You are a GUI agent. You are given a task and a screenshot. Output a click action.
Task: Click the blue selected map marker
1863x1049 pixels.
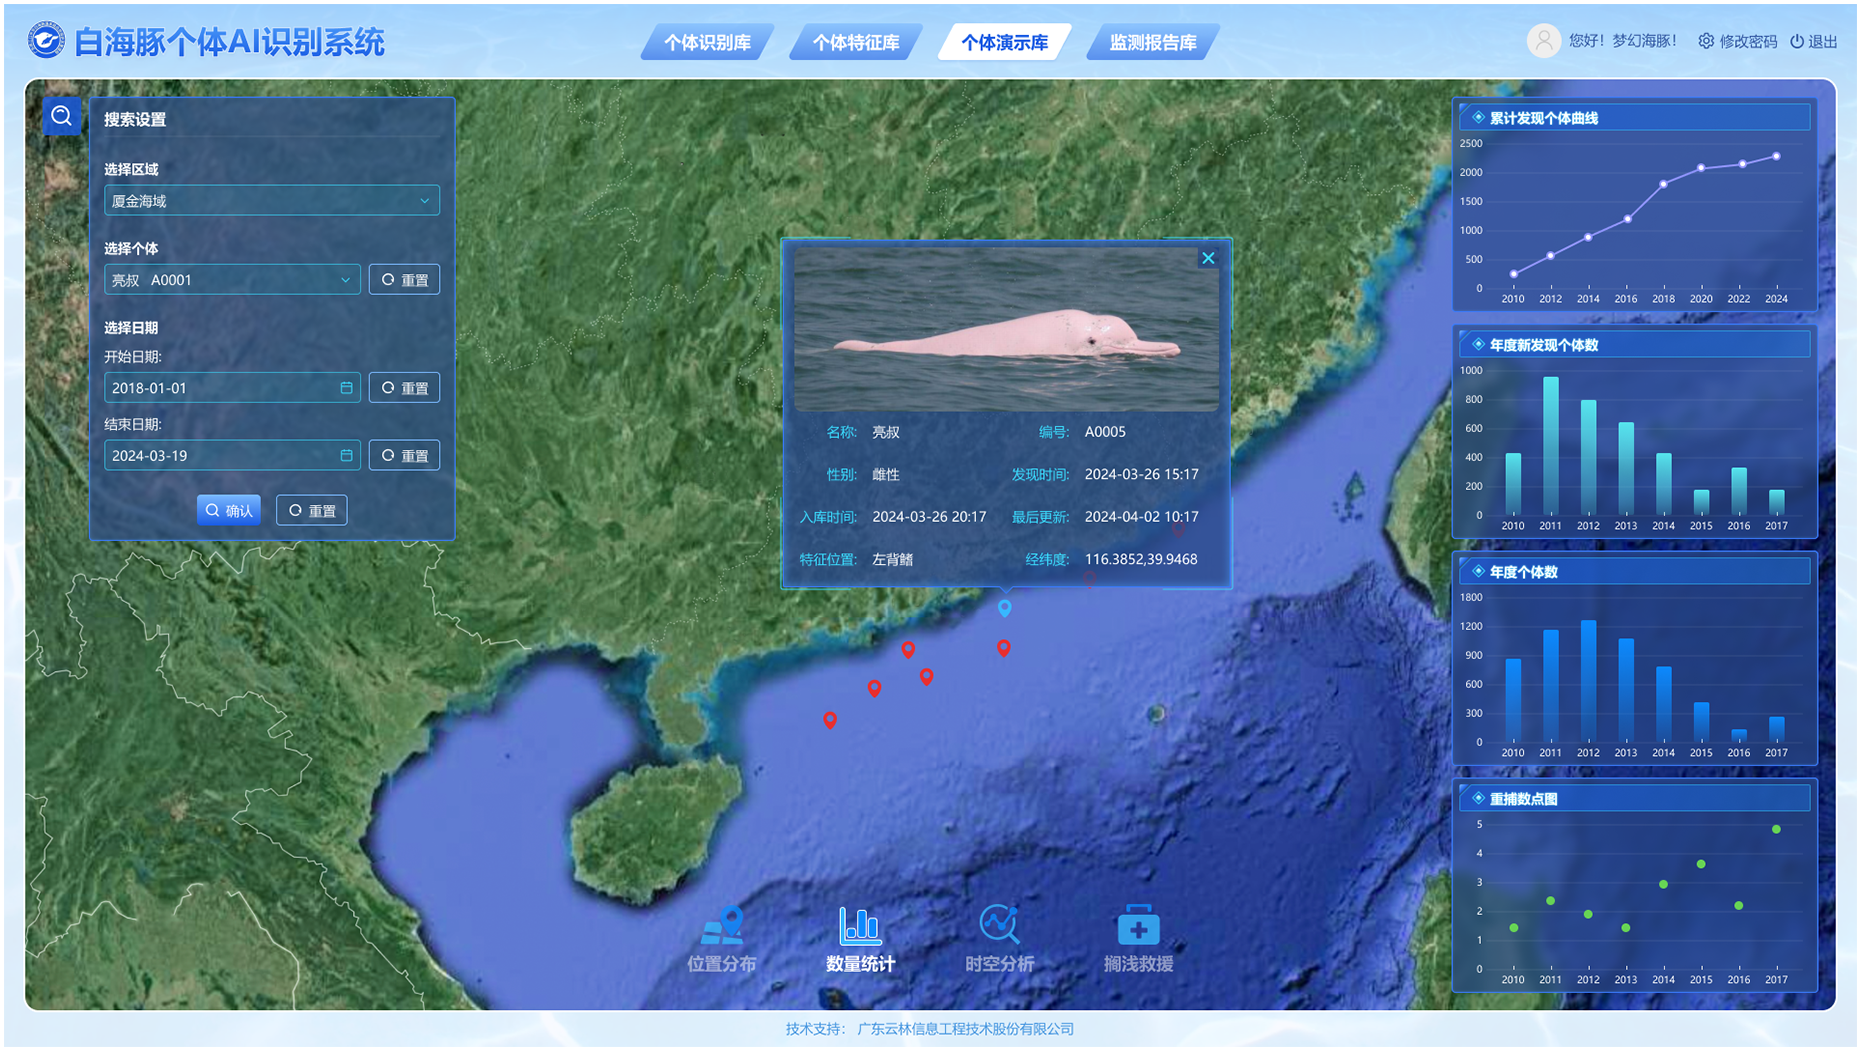pos(1005,608)
